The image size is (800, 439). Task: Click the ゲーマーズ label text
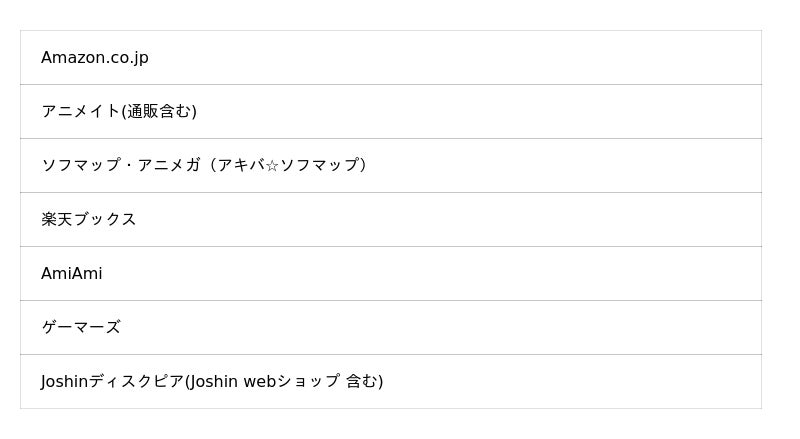tap(81, 328)
